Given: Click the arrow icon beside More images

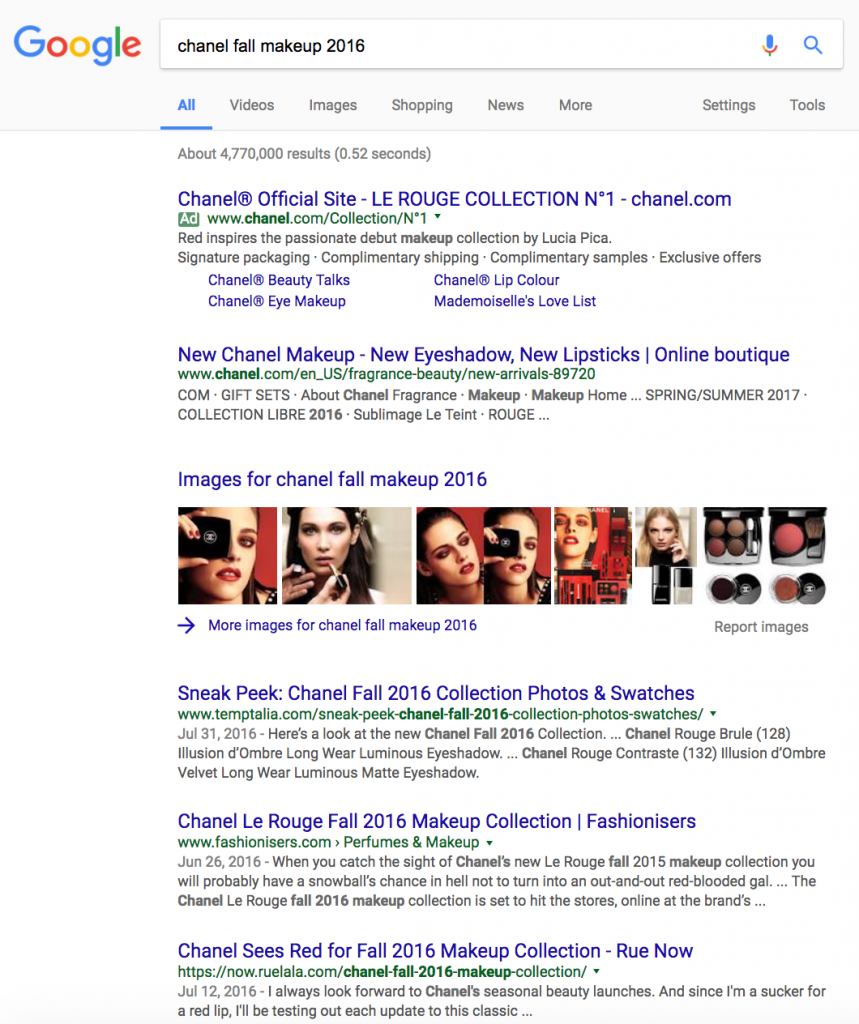Looking at the screenshot, I should pos(186,626).
